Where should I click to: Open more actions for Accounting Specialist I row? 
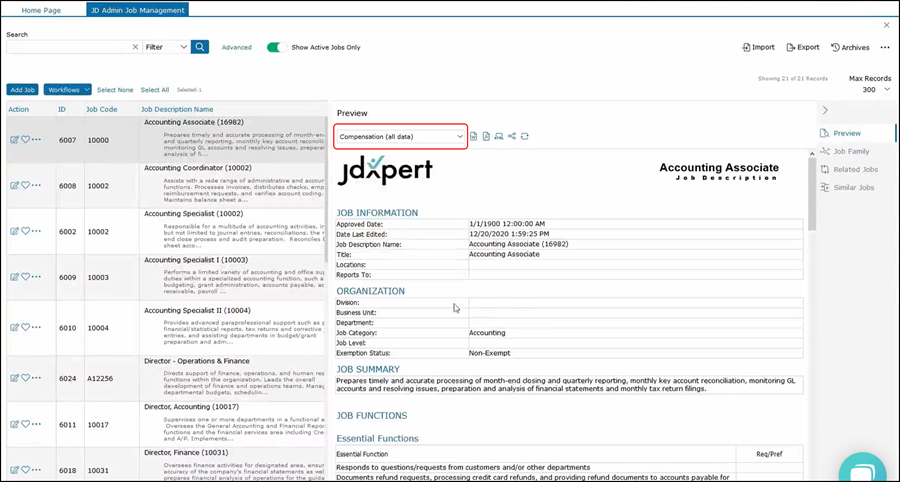pos(36,277)
